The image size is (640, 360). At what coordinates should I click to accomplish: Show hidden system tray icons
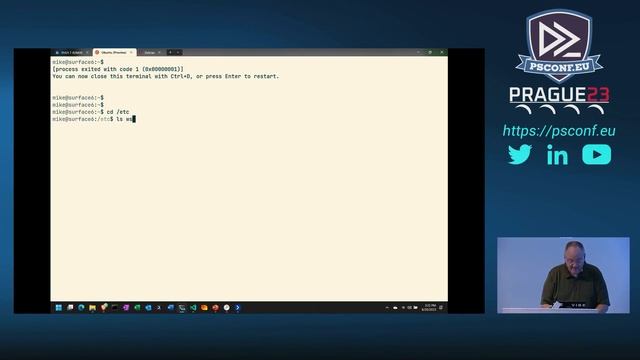[x=387, y=308]
